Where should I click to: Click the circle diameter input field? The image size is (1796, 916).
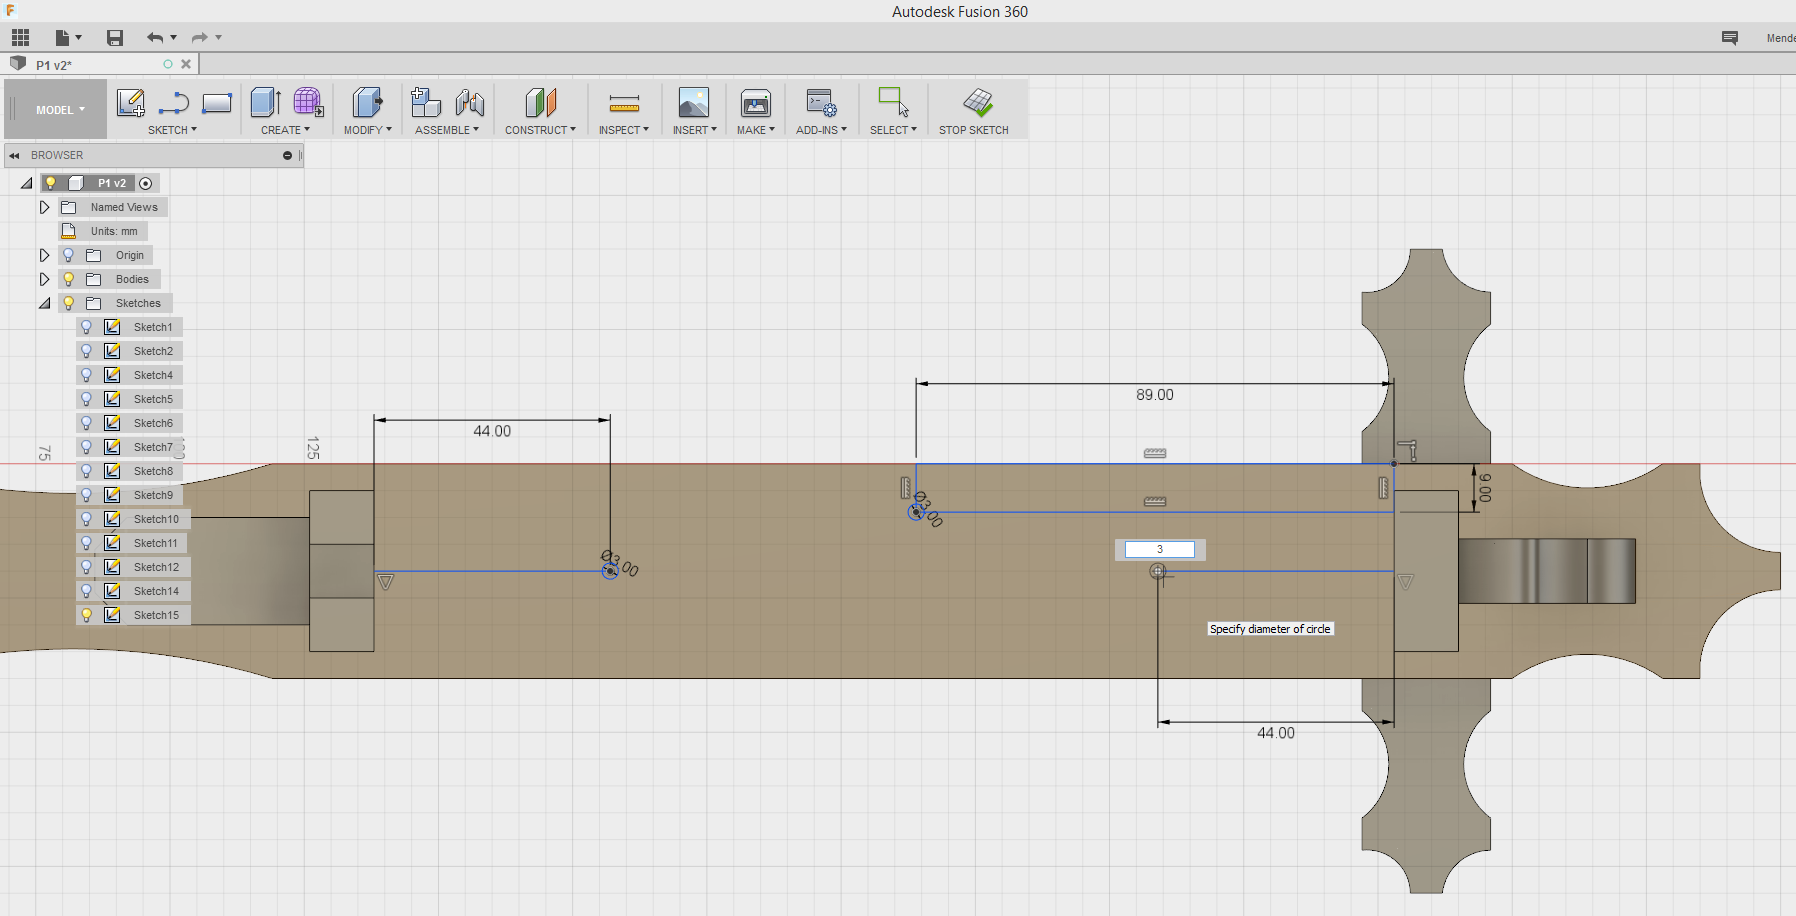click(1159, 549)
